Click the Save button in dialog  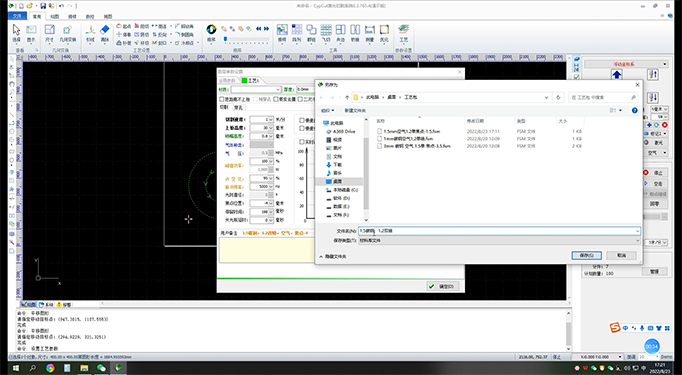coord(586,255)
